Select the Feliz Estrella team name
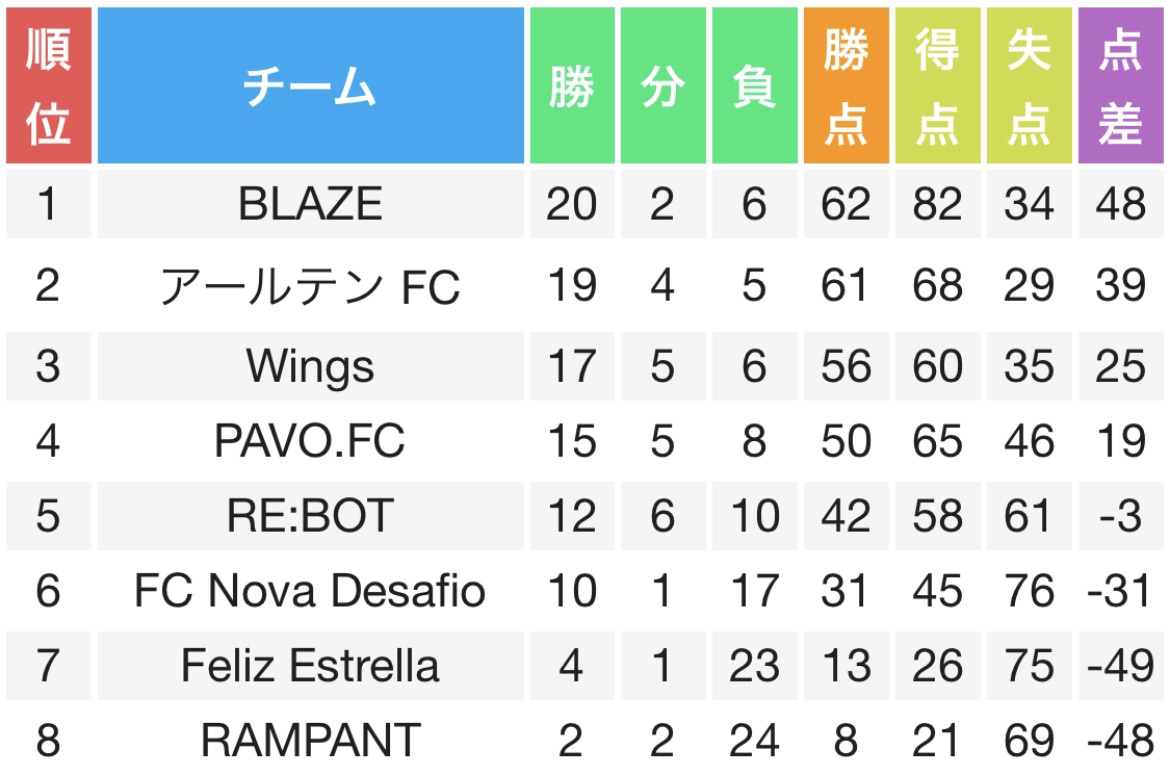The image size is (1170, 782). click(310, 665)
